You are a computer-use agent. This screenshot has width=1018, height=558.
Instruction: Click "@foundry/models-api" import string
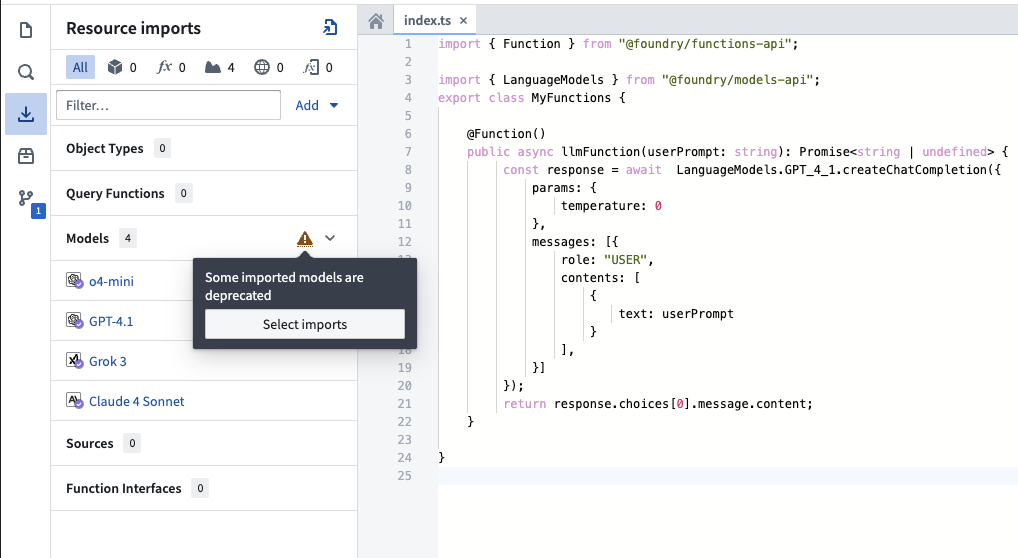point(737,80)
